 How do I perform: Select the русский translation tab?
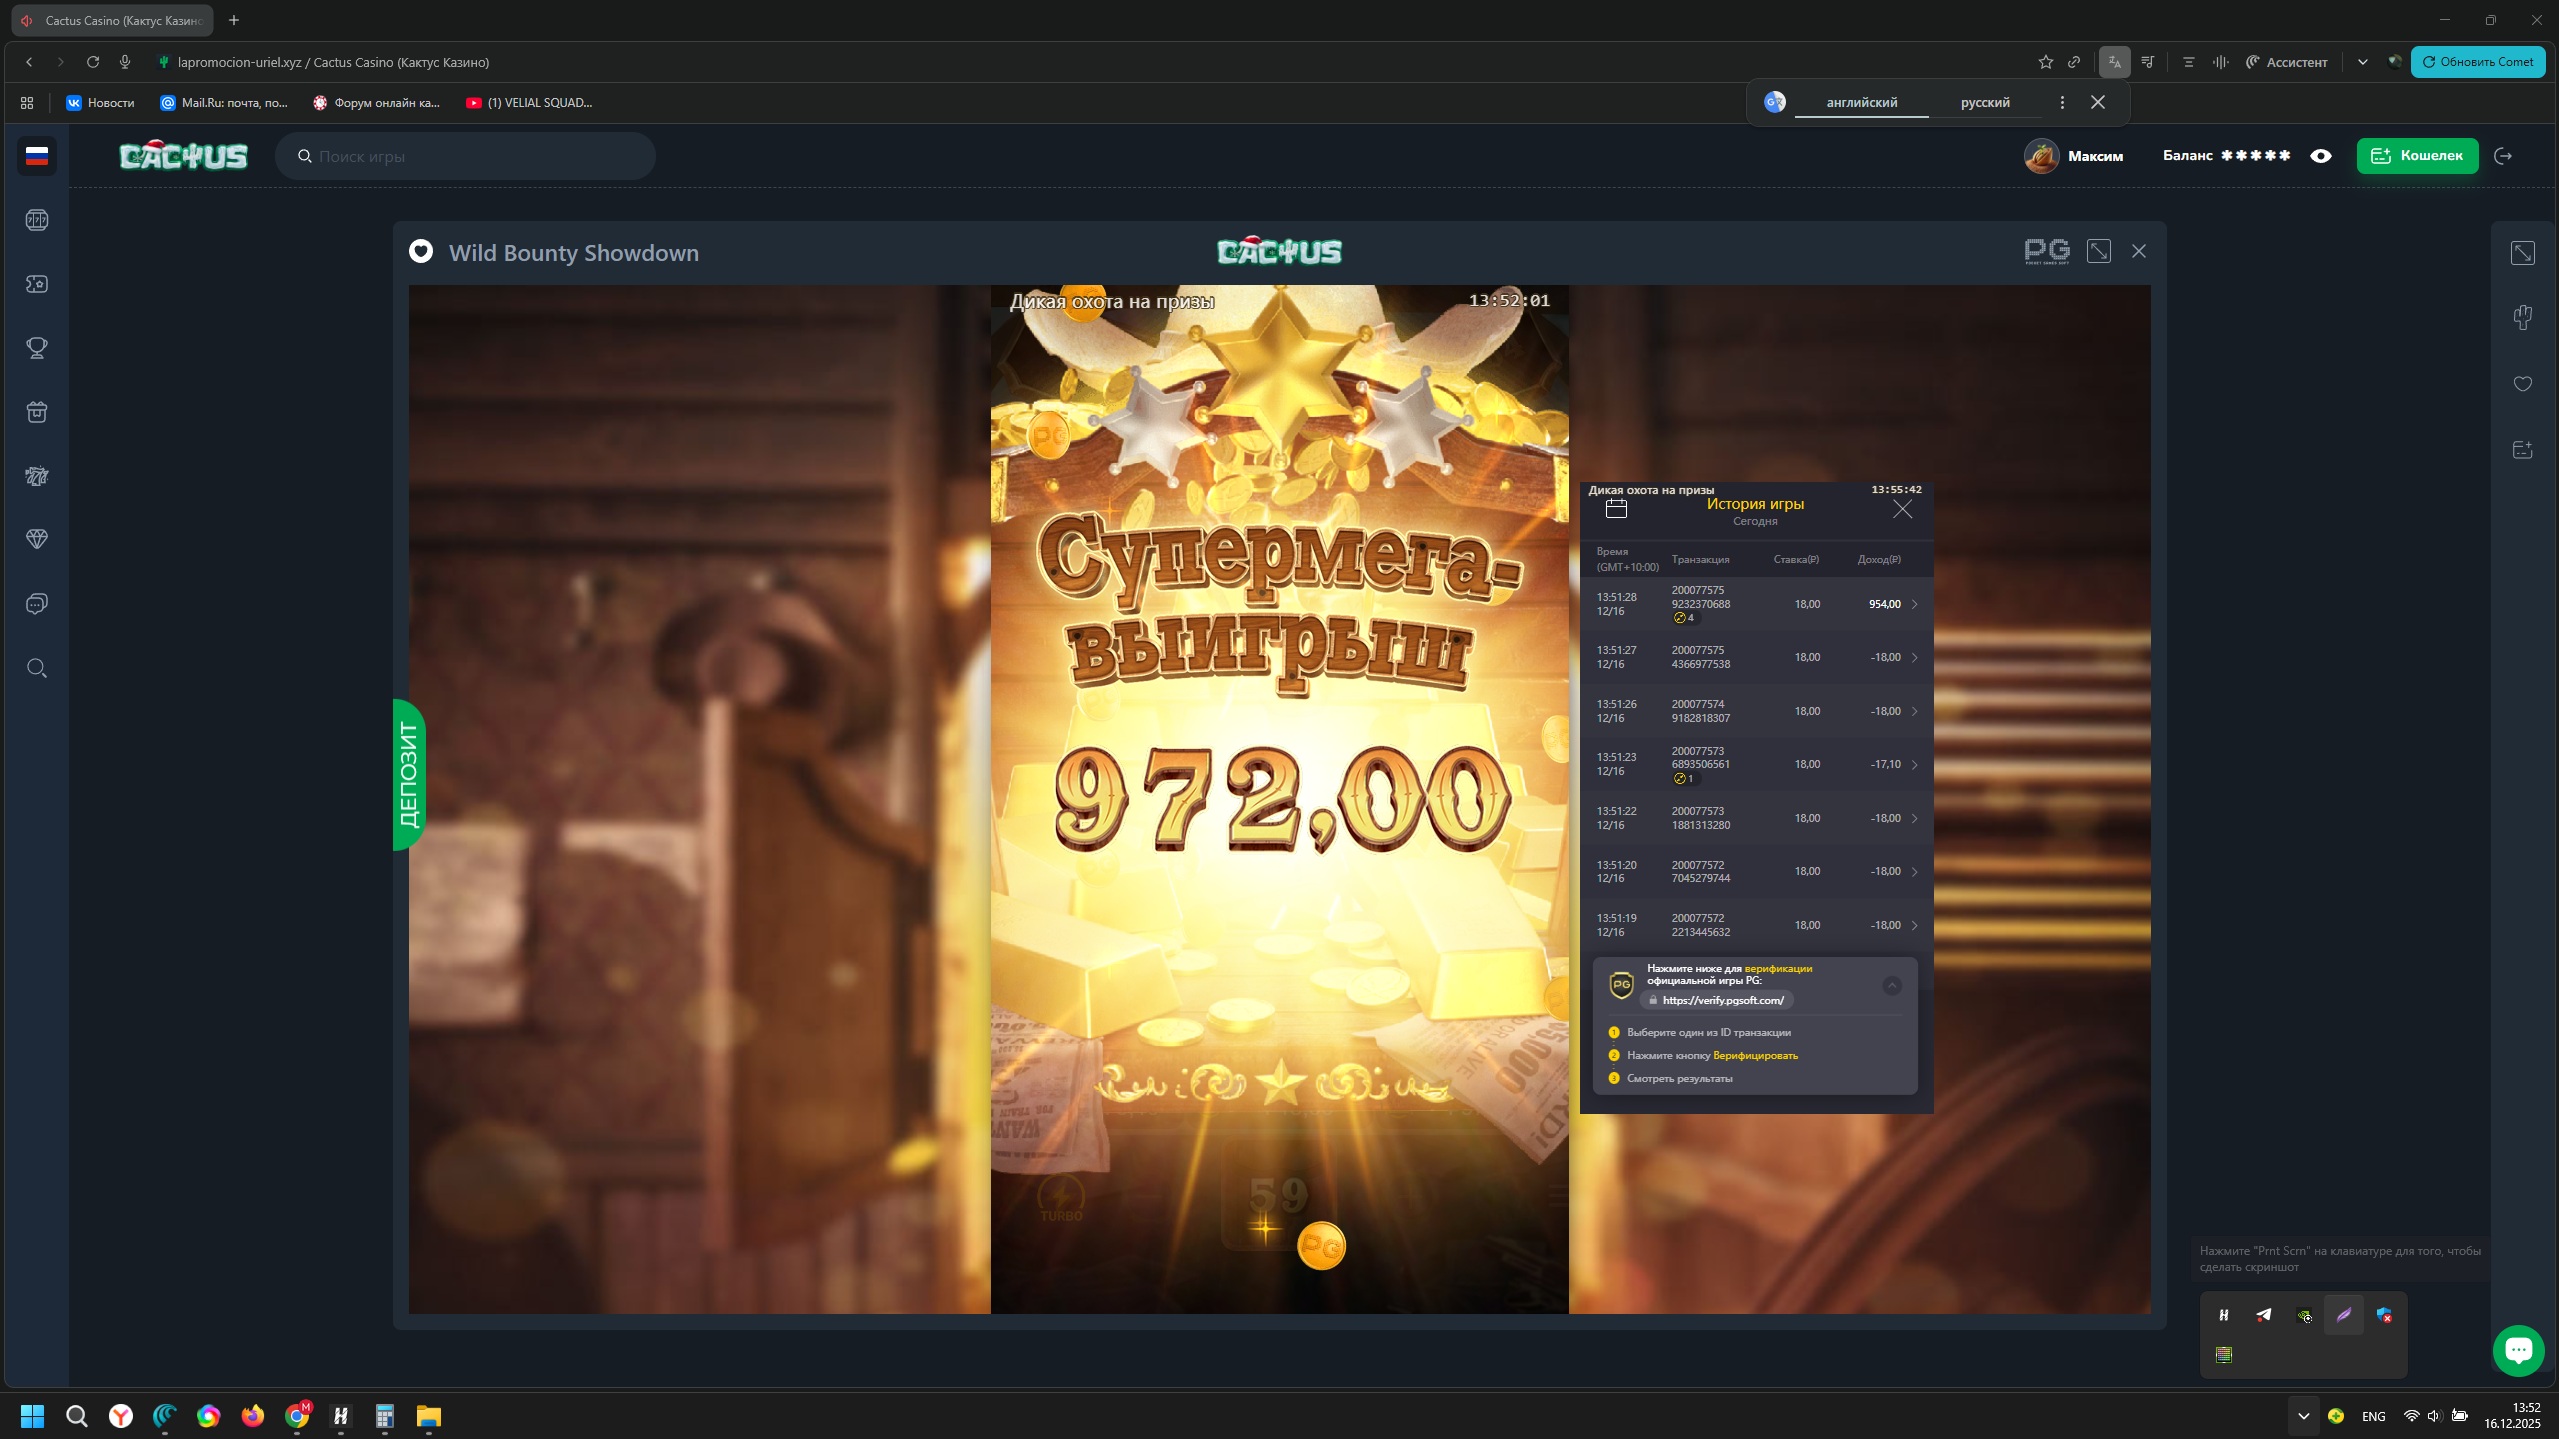(x=1985, y=102)
